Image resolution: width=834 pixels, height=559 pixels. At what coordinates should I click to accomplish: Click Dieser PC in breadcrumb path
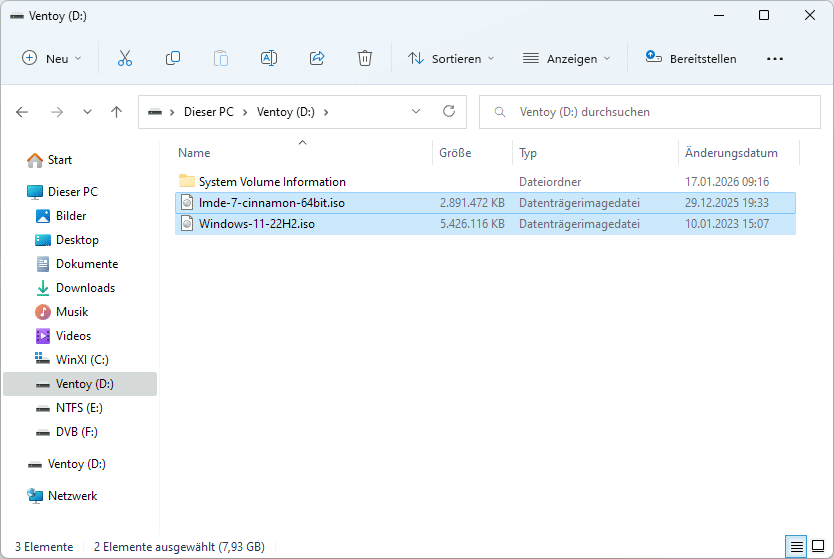[208, 112]
